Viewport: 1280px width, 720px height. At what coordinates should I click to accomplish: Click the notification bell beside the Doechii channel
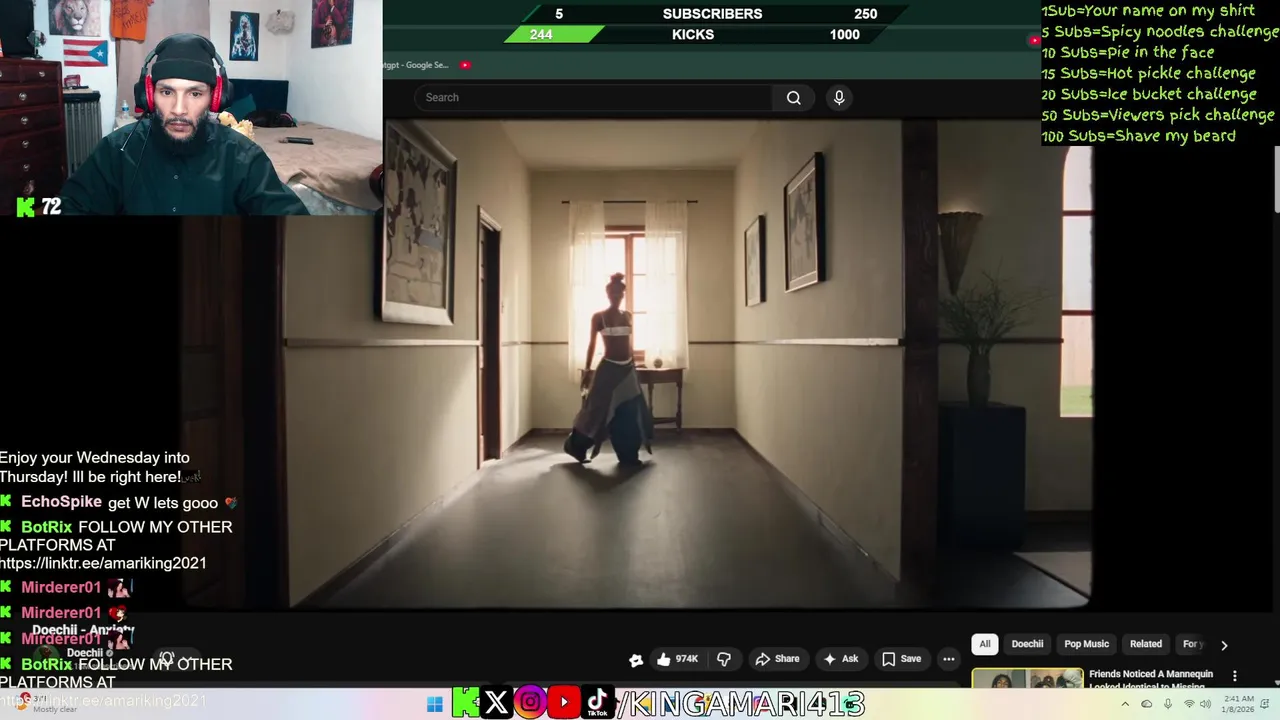(168, 659)
